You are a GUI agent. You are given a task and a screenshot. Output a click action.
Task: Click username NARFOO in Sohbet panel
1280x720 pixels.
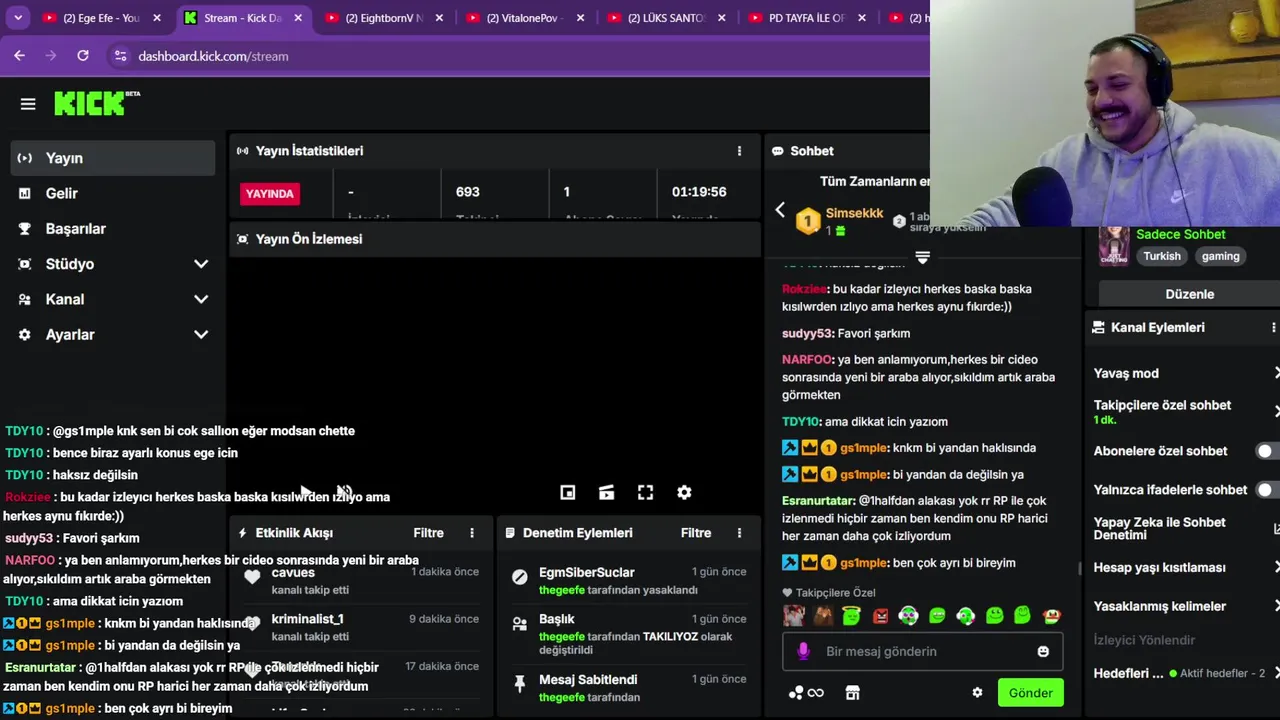(806, 360)
